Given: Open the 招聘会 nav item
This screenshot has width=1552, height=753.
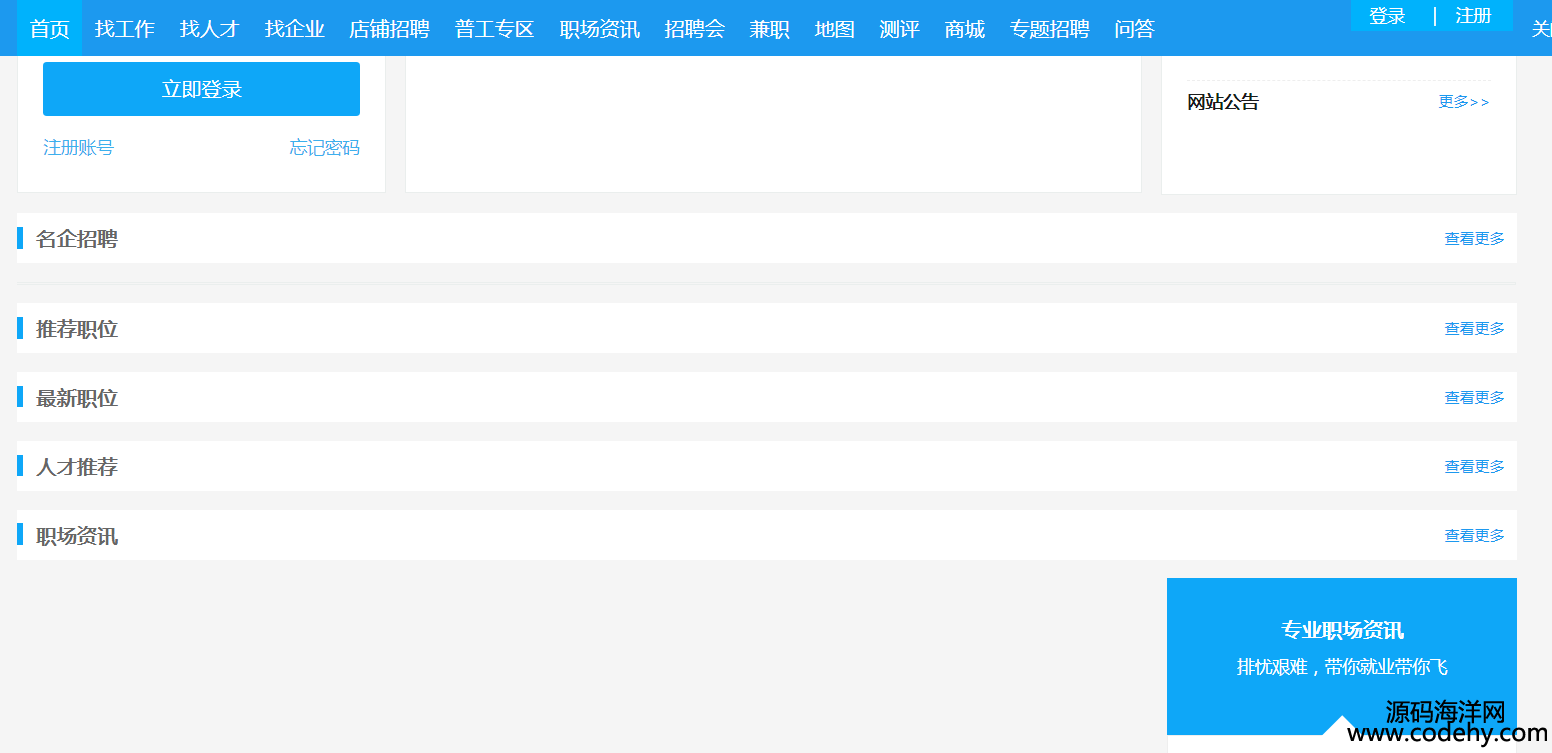Looking at the screenshot, I should coord(695,29).
